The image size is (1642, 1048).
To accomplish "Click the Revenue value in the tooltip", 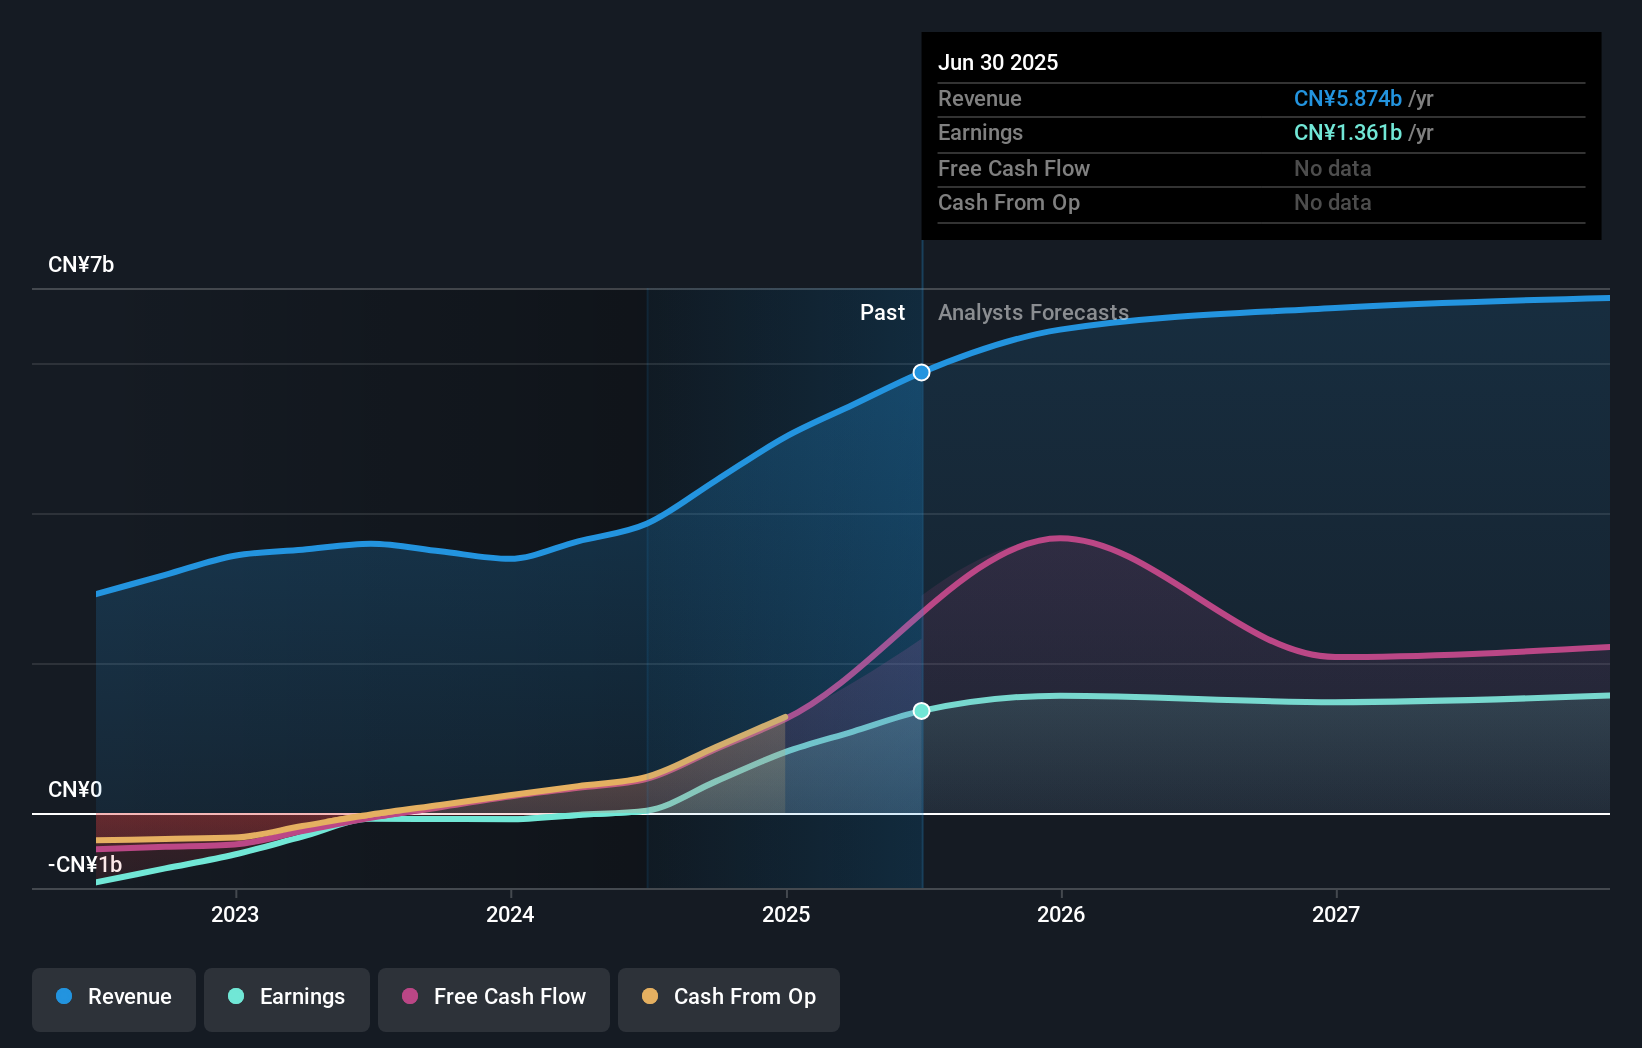I will [1348, 98].
